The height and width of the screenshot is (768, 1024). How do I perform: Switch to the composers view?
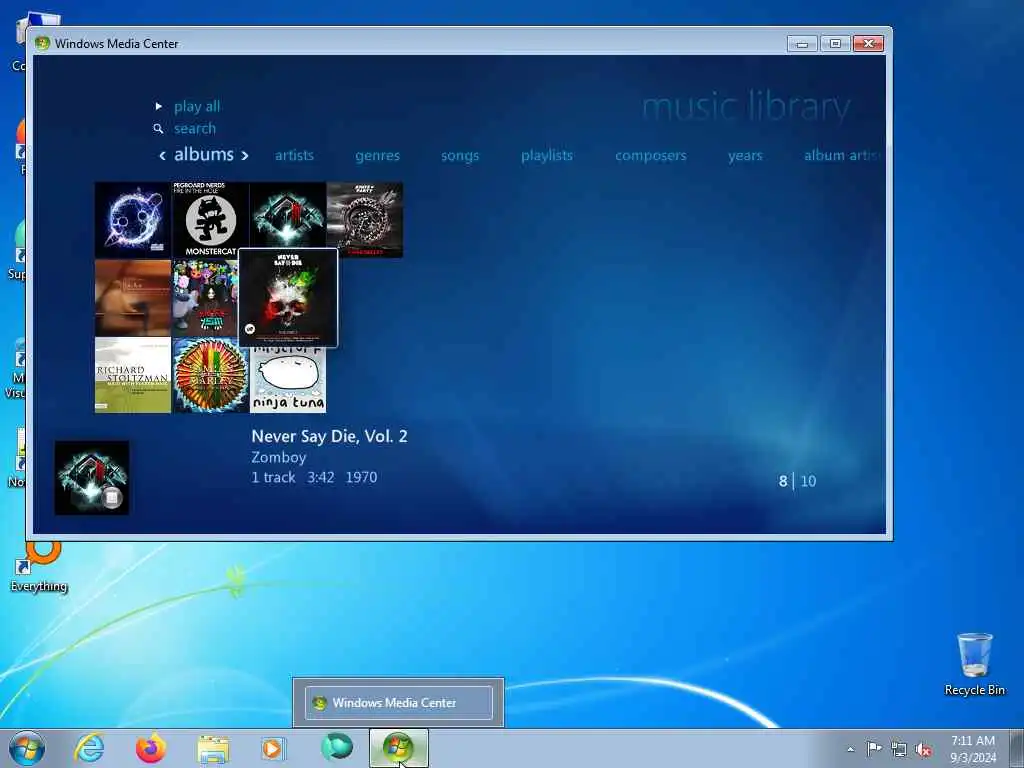click(x=650, y=155)
